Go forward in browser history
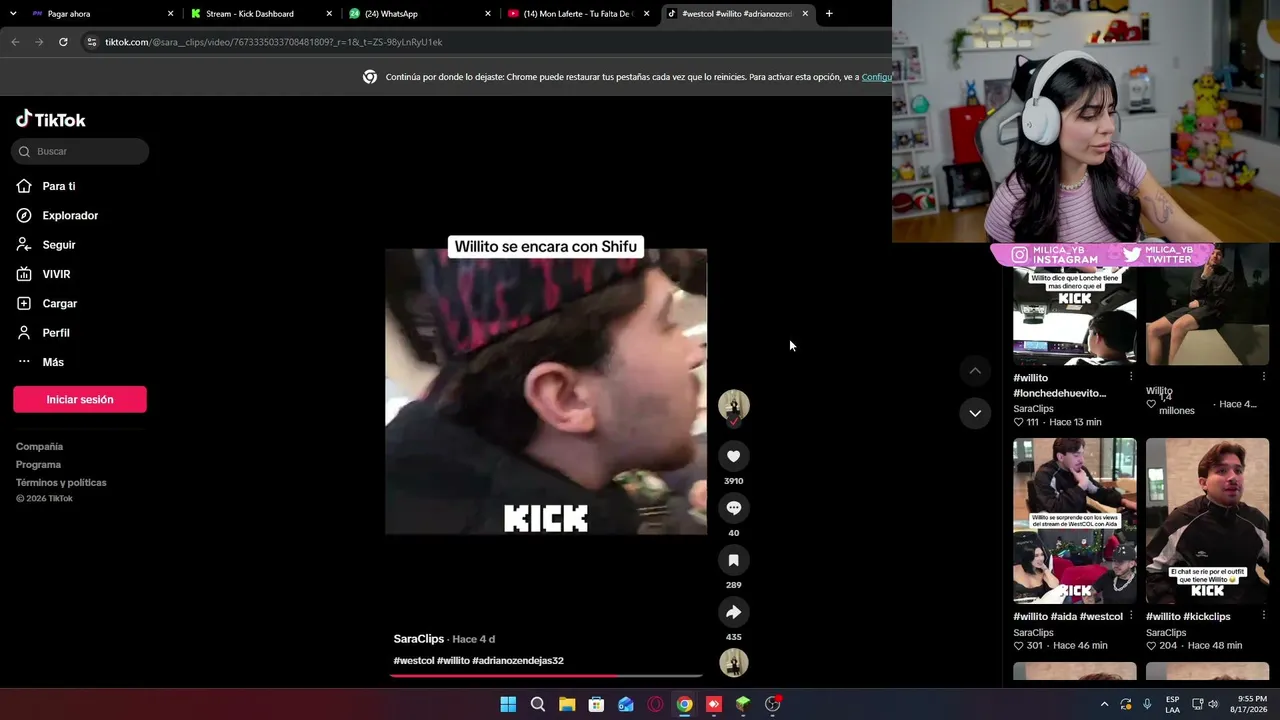 point(39,42)
